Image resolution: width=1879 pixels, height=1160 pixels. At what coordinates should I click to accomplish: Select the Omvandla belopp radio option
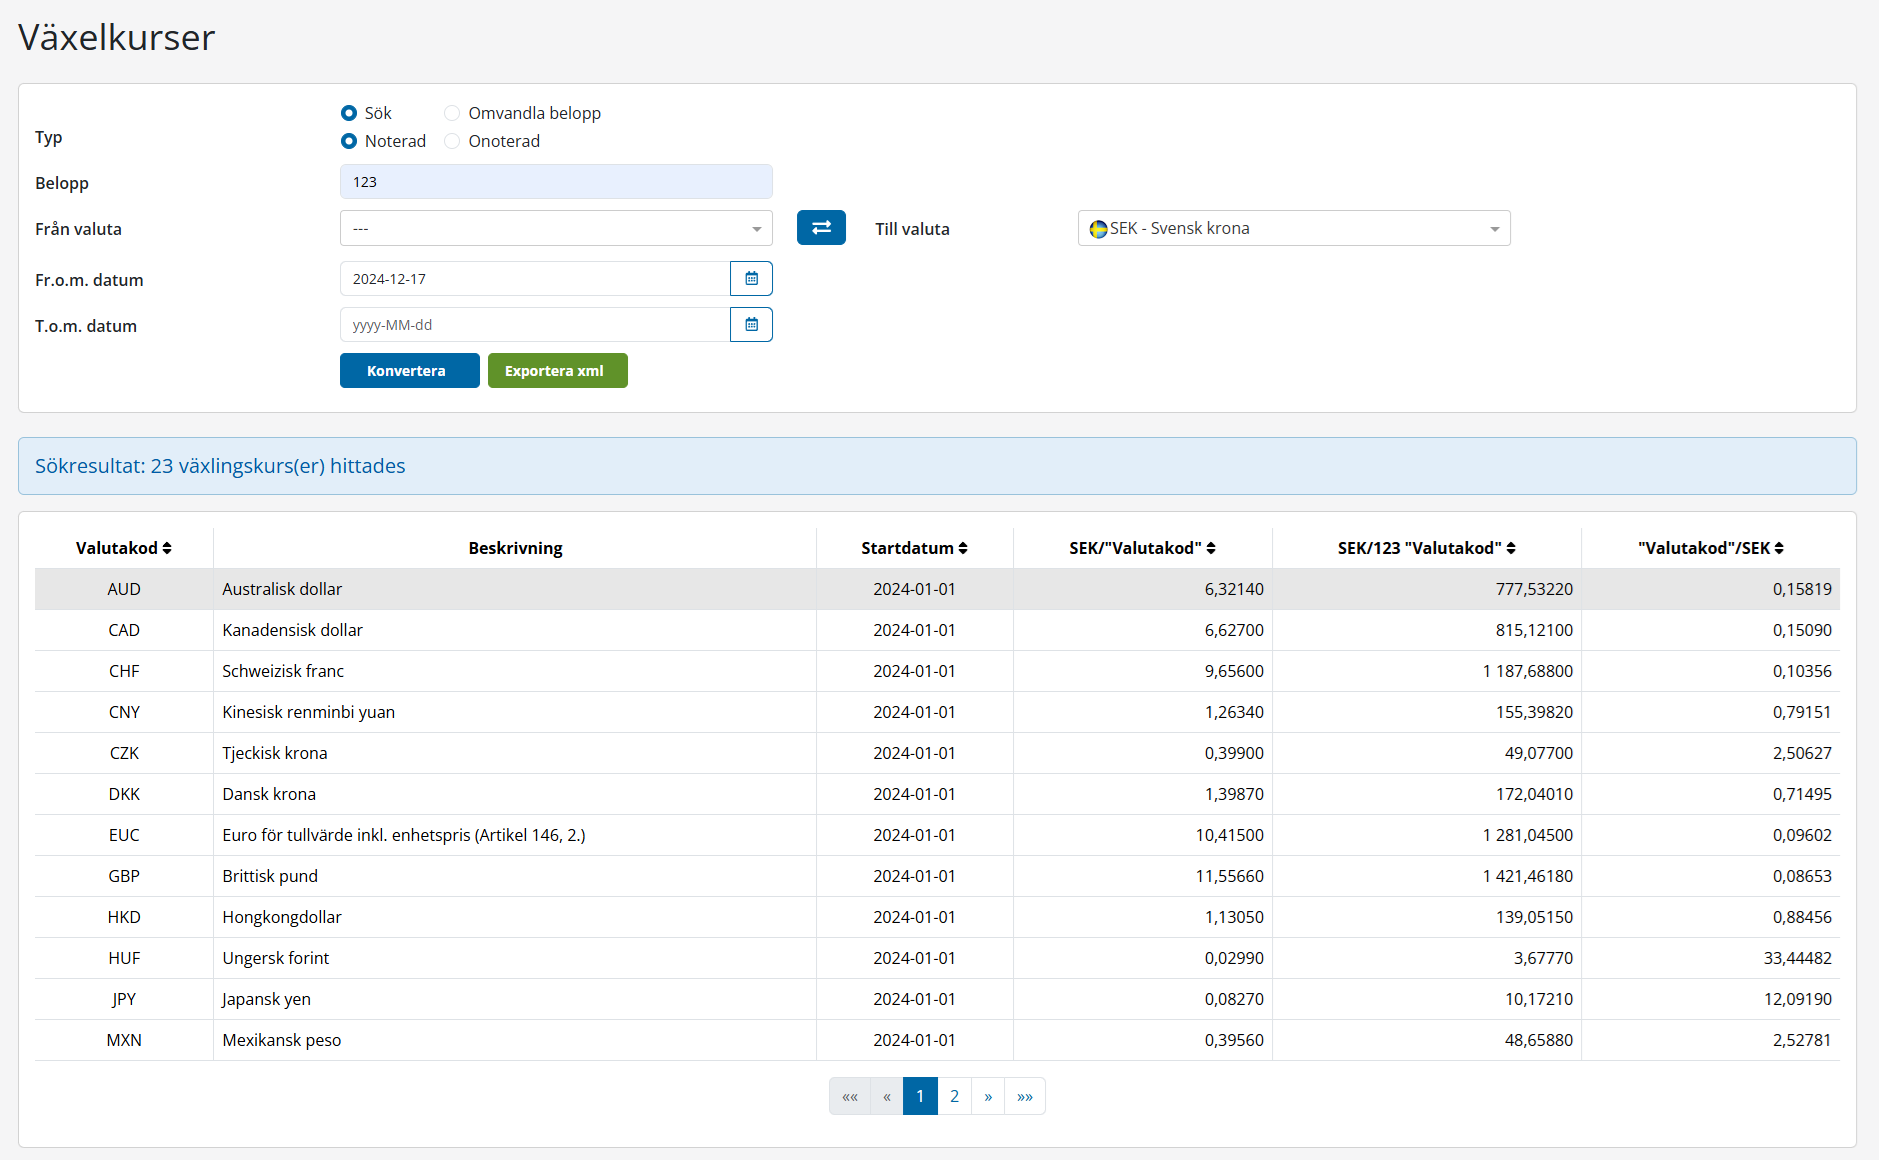(x=453, y=113)
